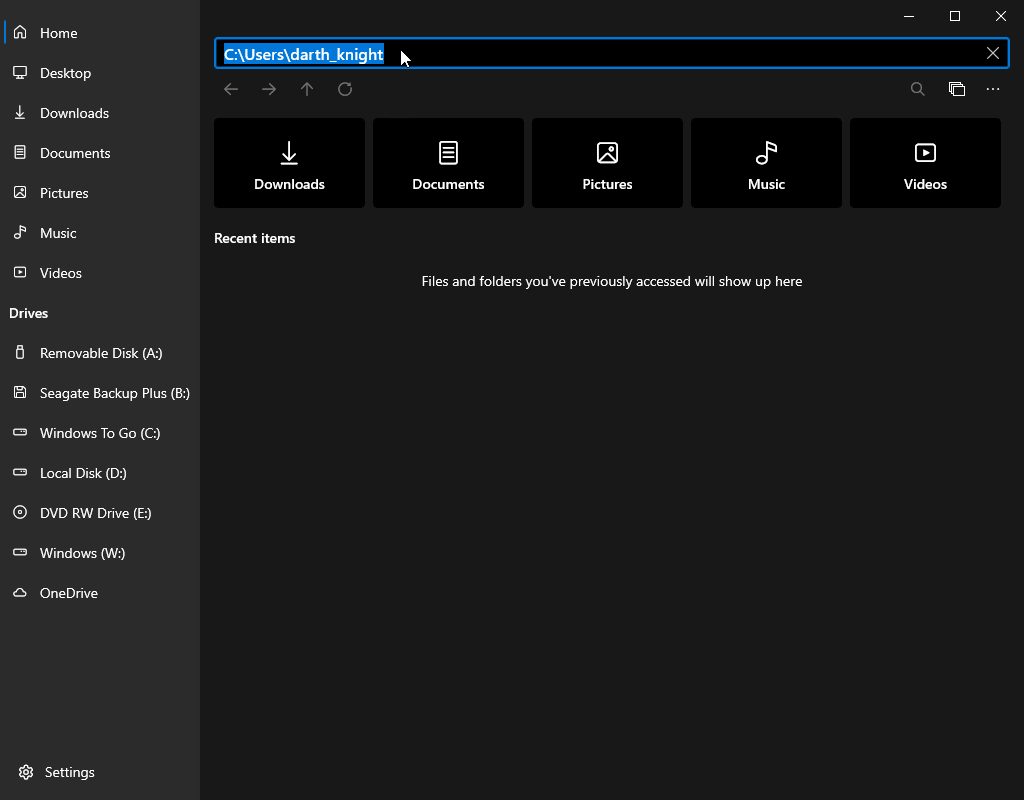Open Videos in the sidebar
Image resolution: width=1024 pixels, height=800 pixels.
click(100, 273)
